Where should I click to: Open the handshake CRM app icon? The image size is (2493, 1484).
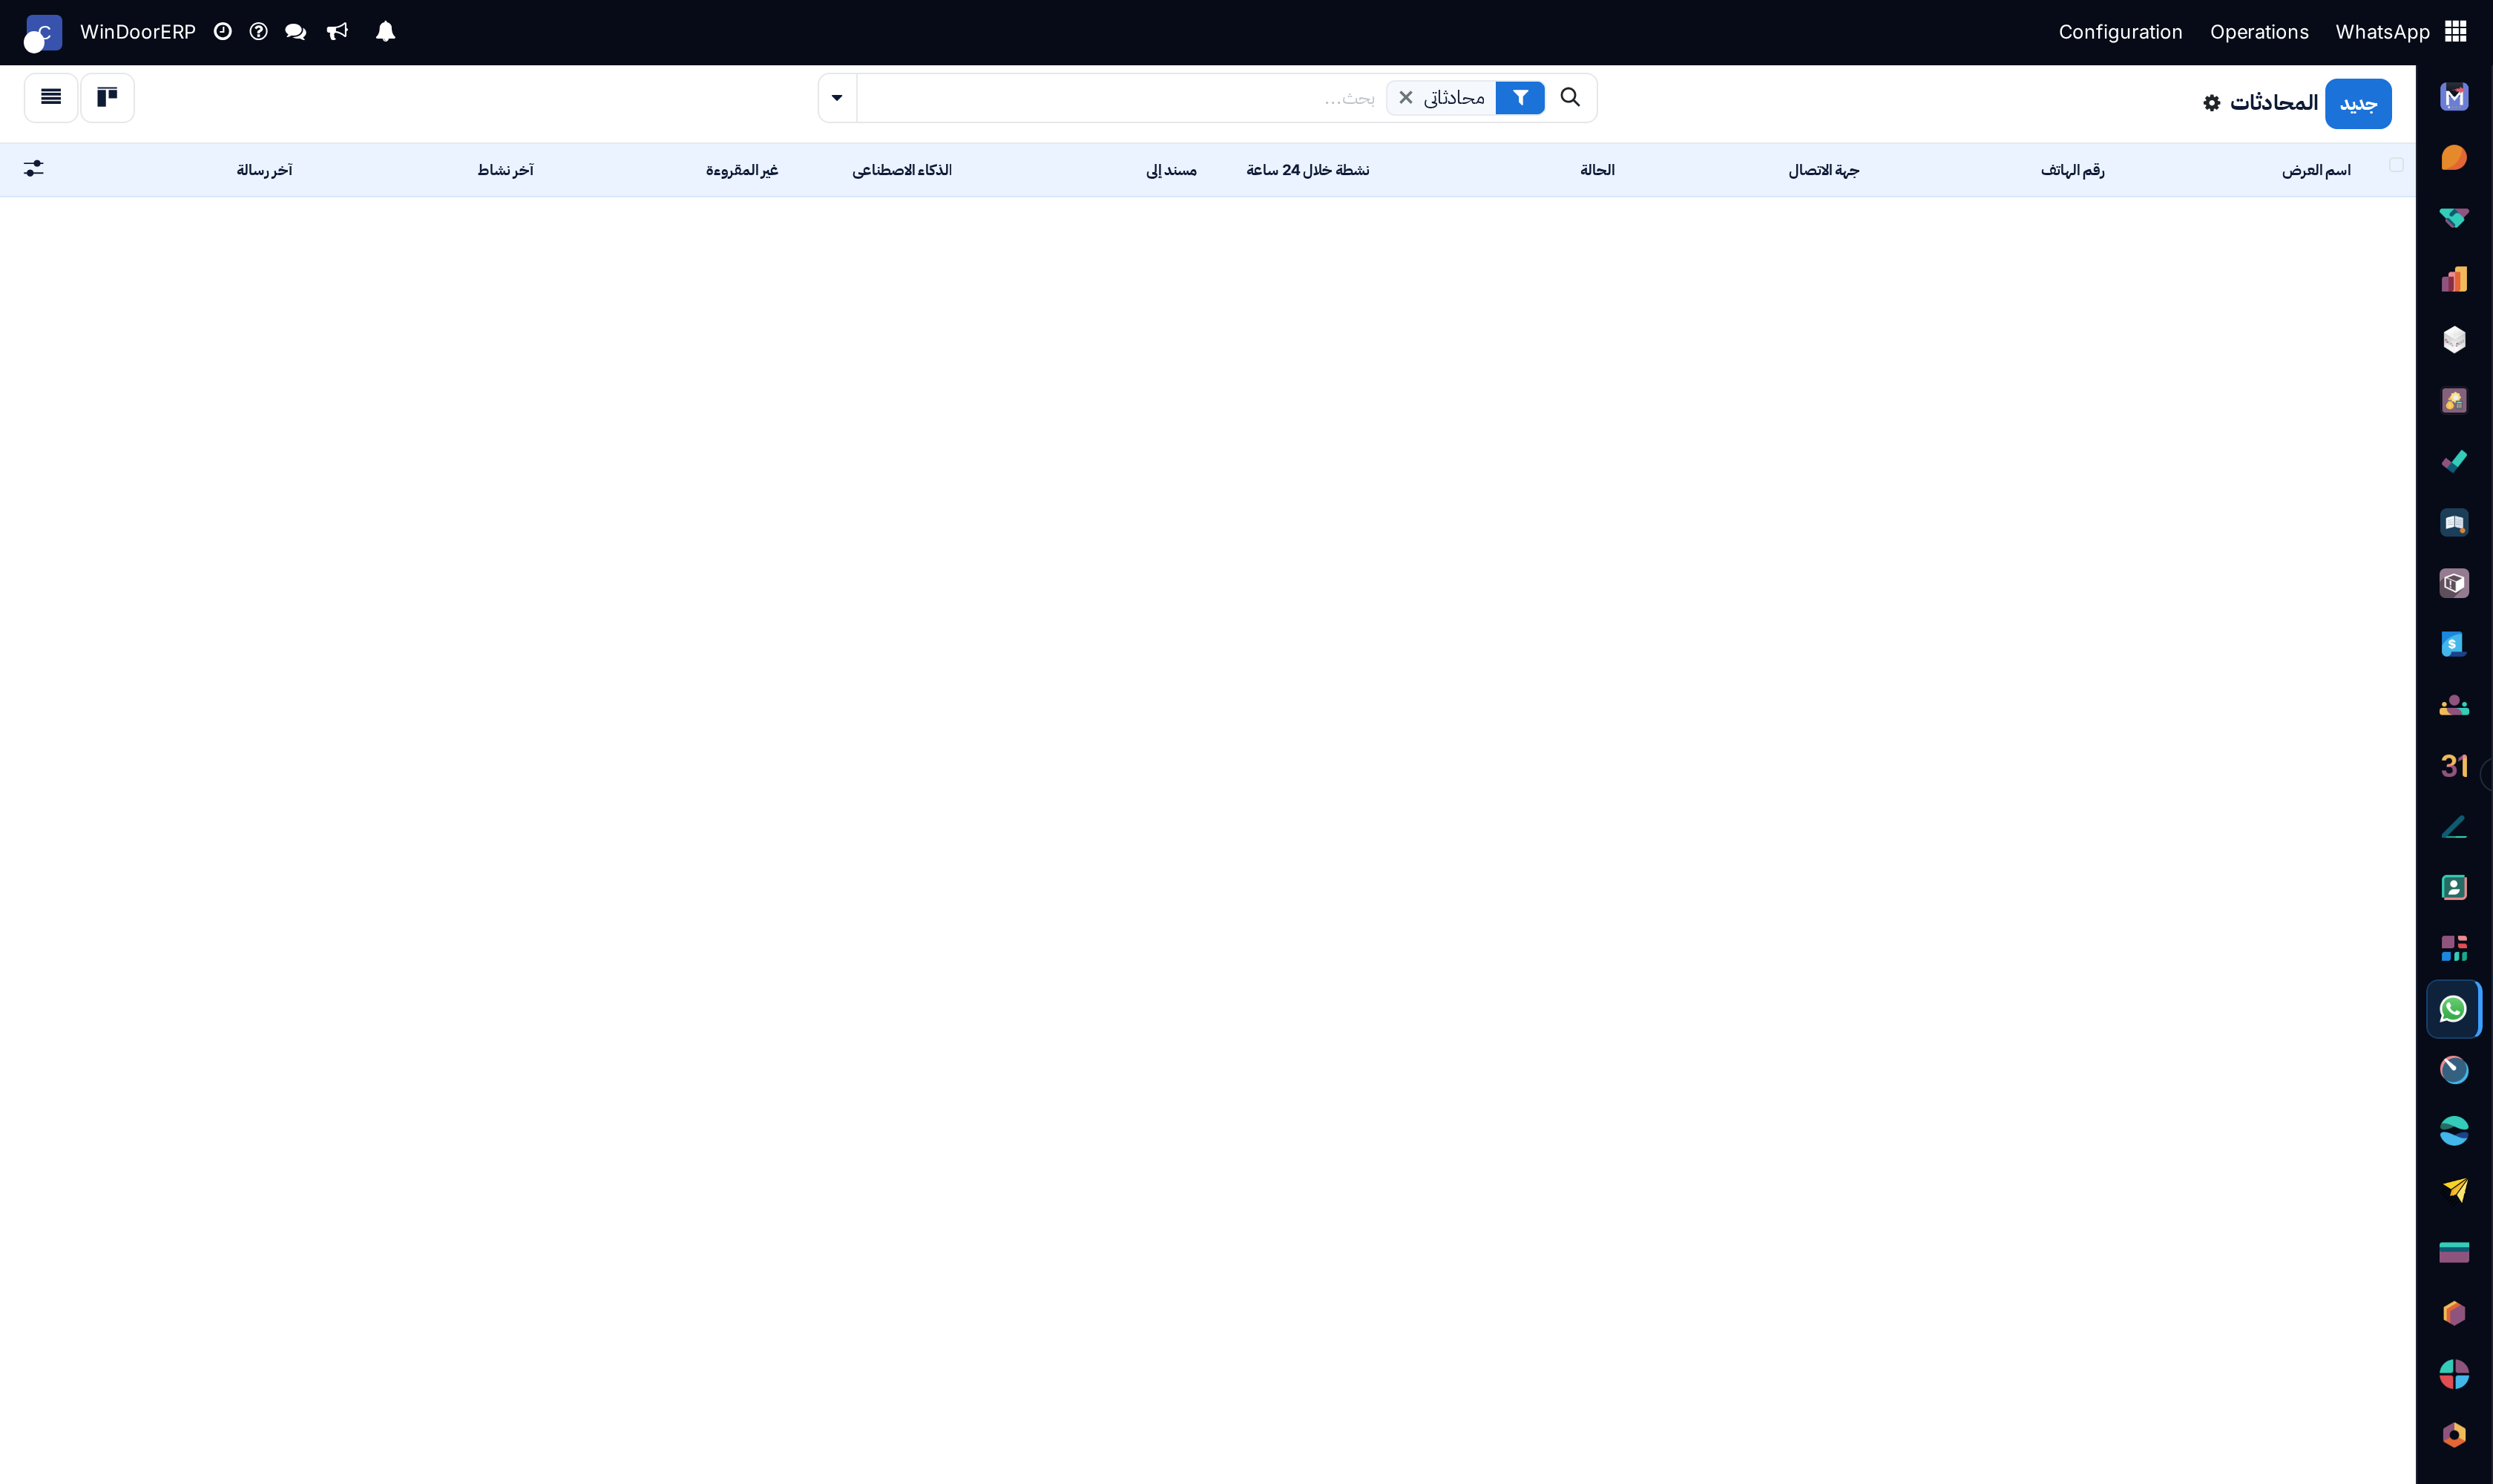(x=2454, y=218)
